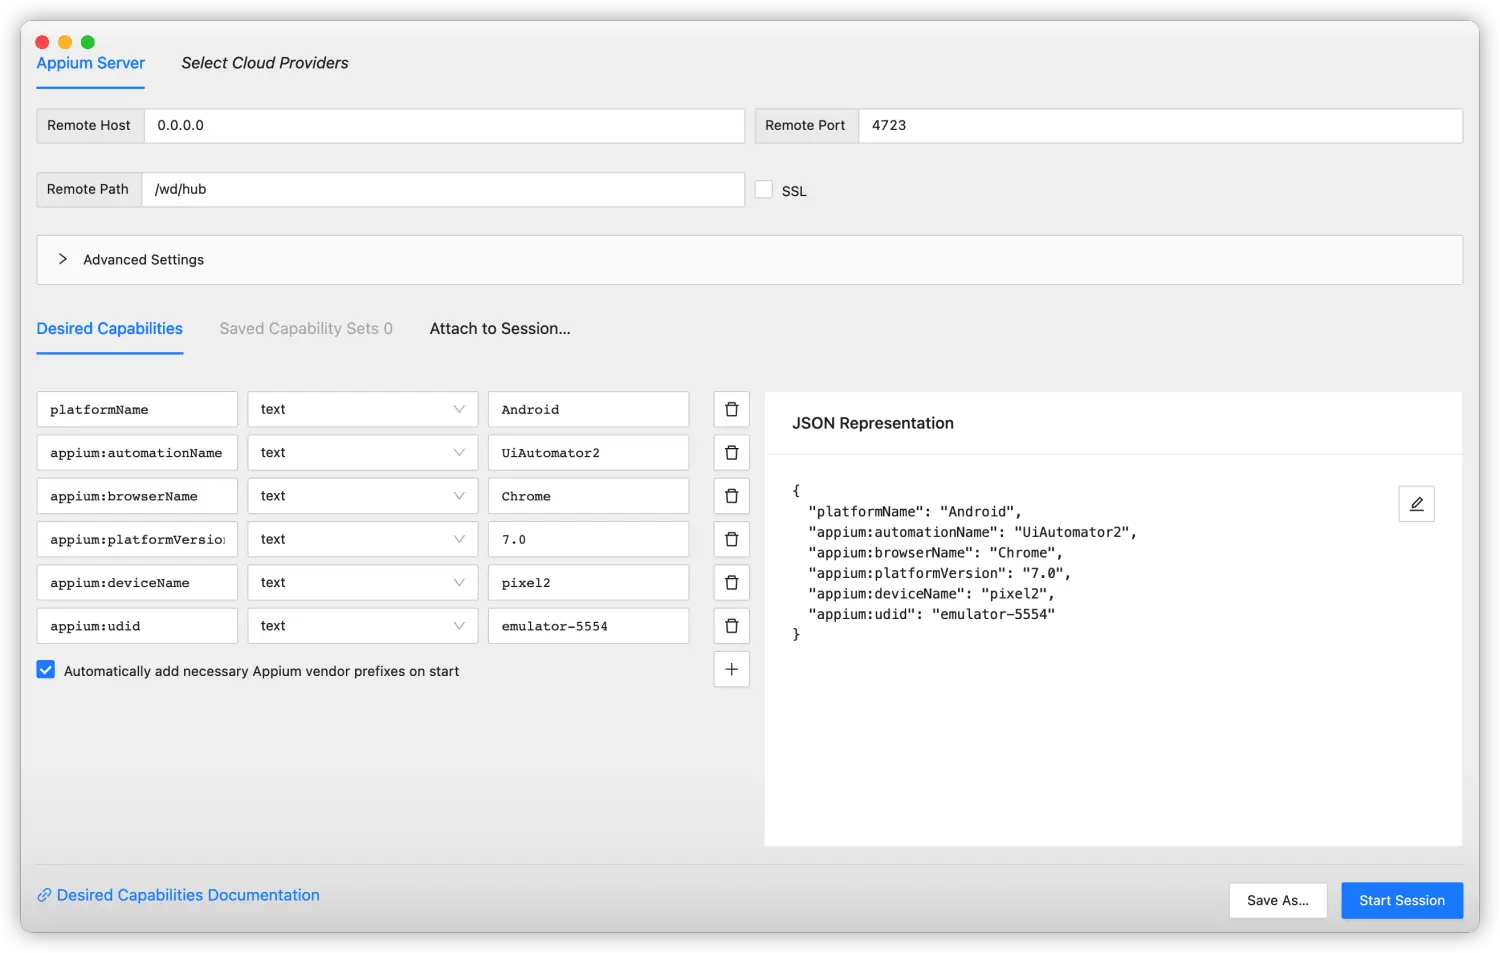
Task: Add a new capability with plus icon
Action: coord(731,670)
